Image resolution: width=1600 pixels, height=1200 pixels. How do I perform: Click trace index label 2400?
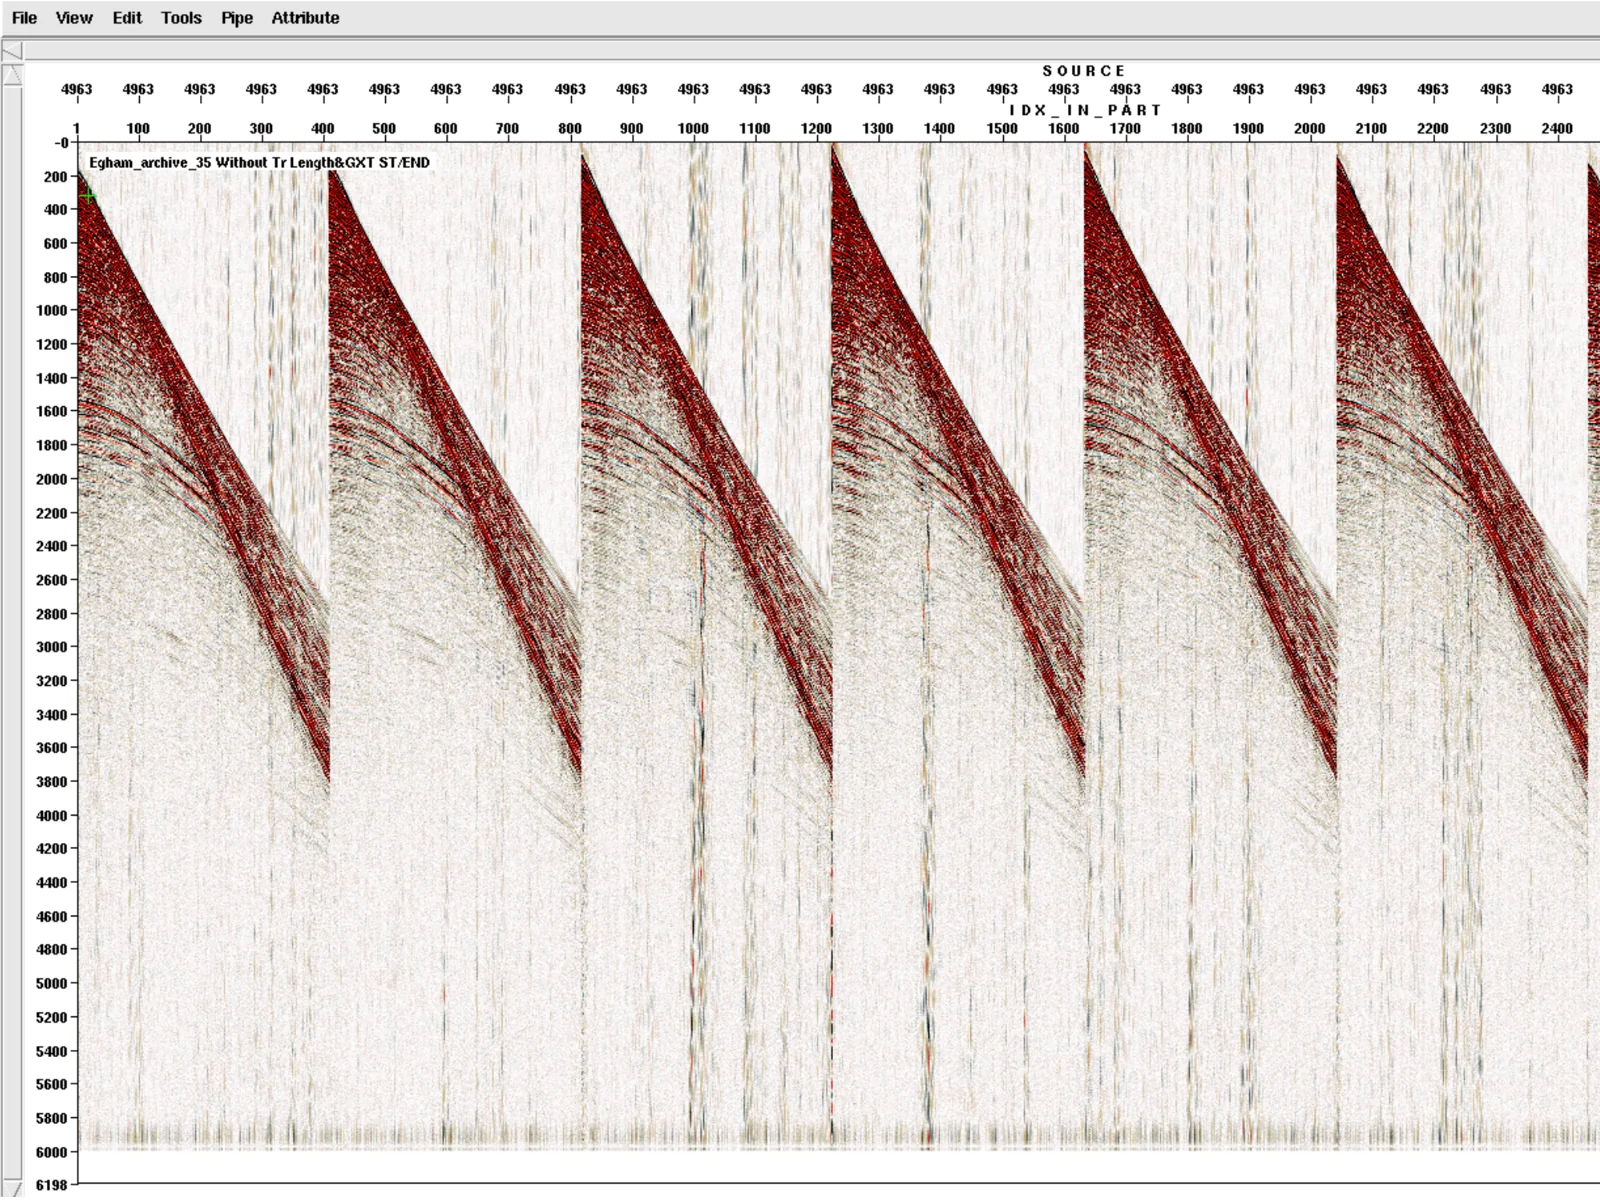1557,128
